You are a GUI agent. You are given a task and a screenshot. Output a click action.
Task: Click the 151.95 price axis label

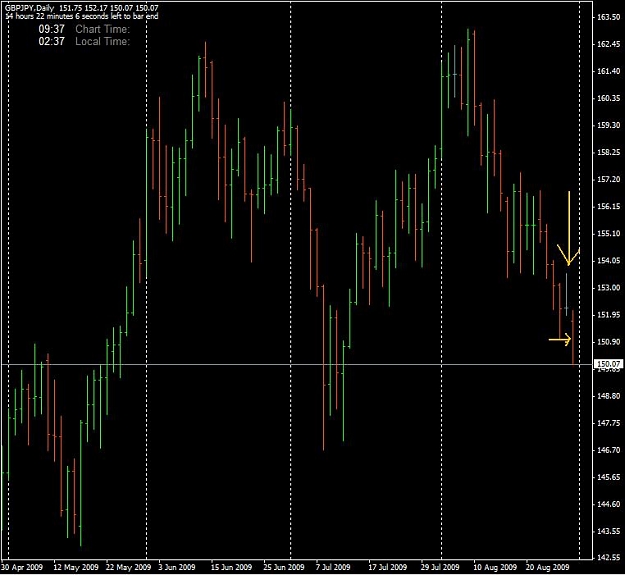click(609, 315)
